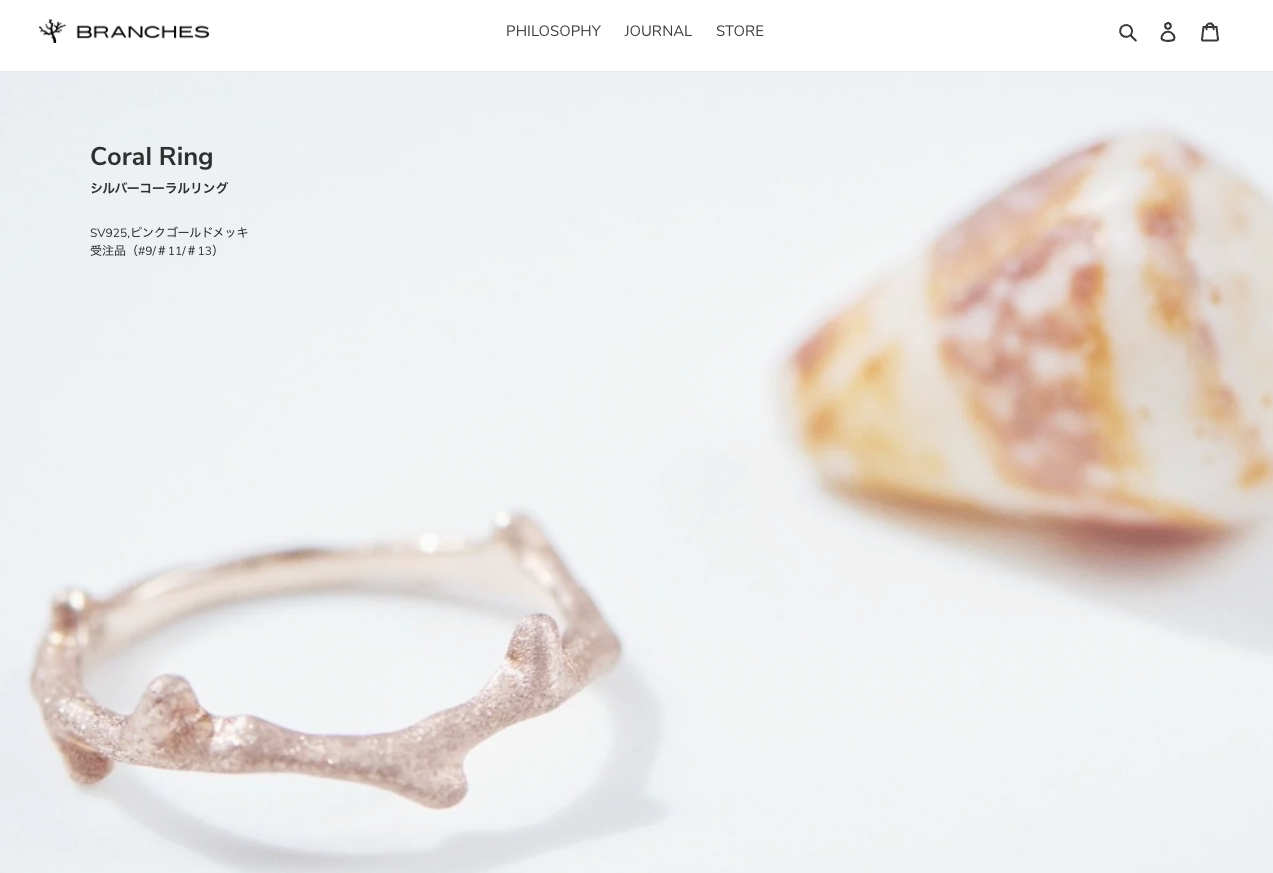Go to the JOURNAL page
The height and width of the screenshot is (873, 1273).
pos(658,31)
